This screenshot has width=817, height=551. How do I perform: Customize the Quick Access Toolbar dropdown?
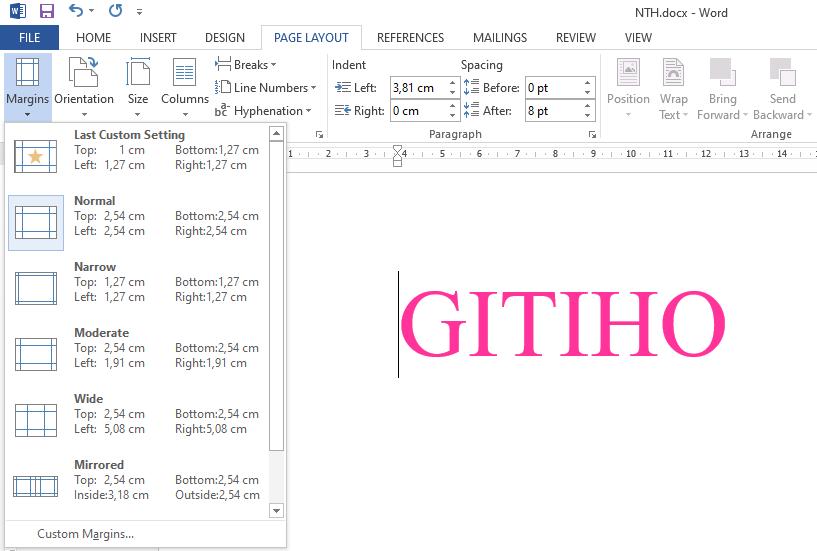tap(139, 11)
